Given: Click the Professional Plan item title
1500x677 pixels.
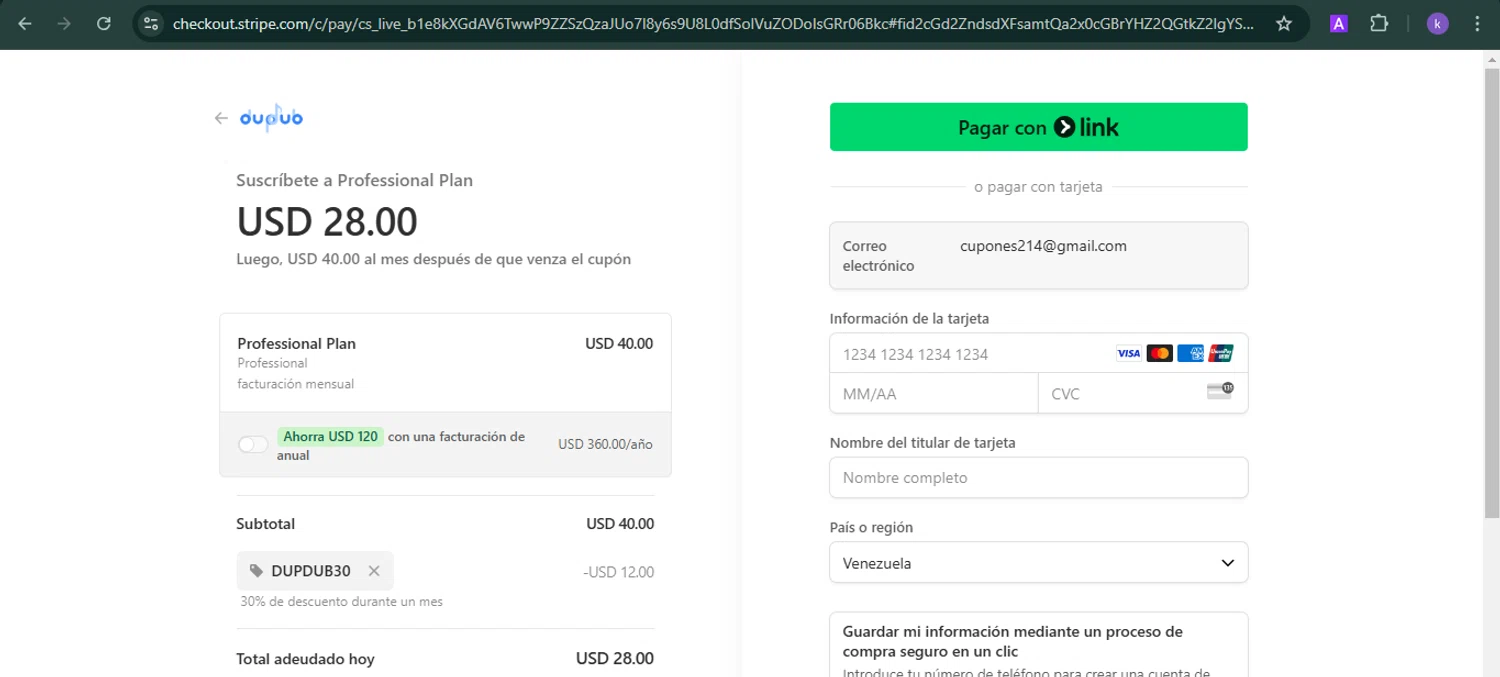Looking at the screenshot, I should pos(297,344).
